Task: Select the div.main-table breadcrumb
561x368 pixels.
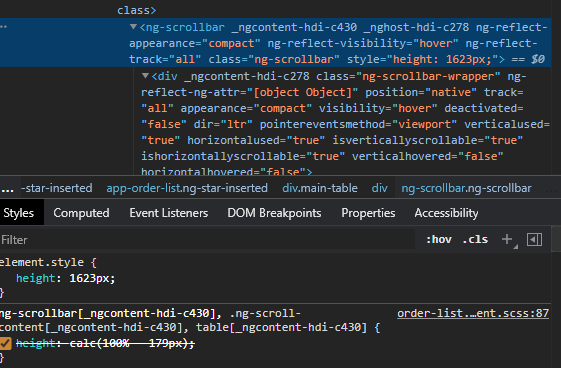Action: pos(320,188)
